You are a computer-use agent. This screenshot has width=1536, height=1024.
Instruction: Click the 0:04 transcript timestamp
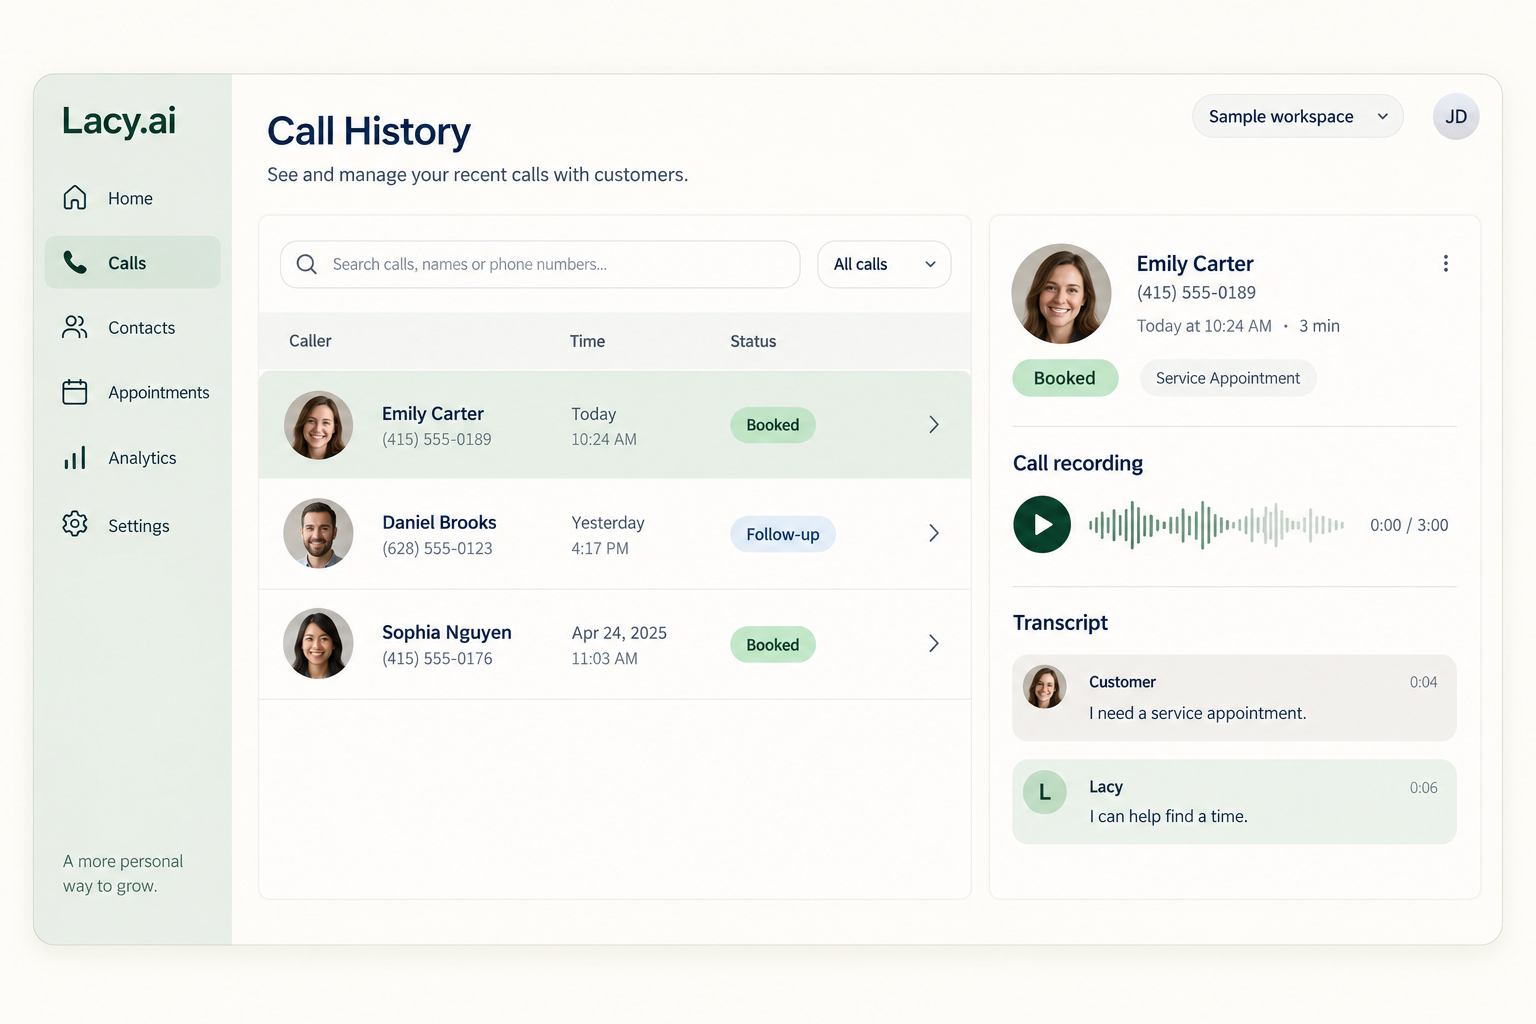pos(1423,682)
